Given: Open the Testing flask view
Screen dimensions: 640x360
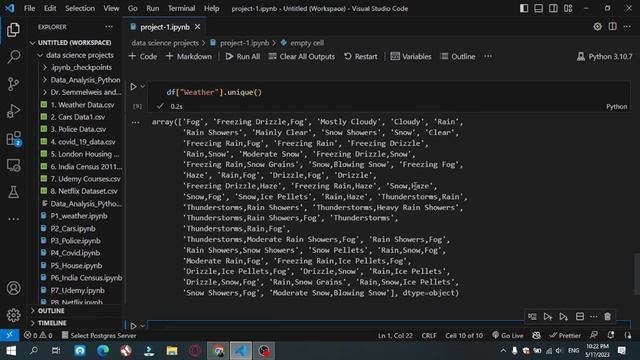Looking at the screenshot, I should point(13,192).
